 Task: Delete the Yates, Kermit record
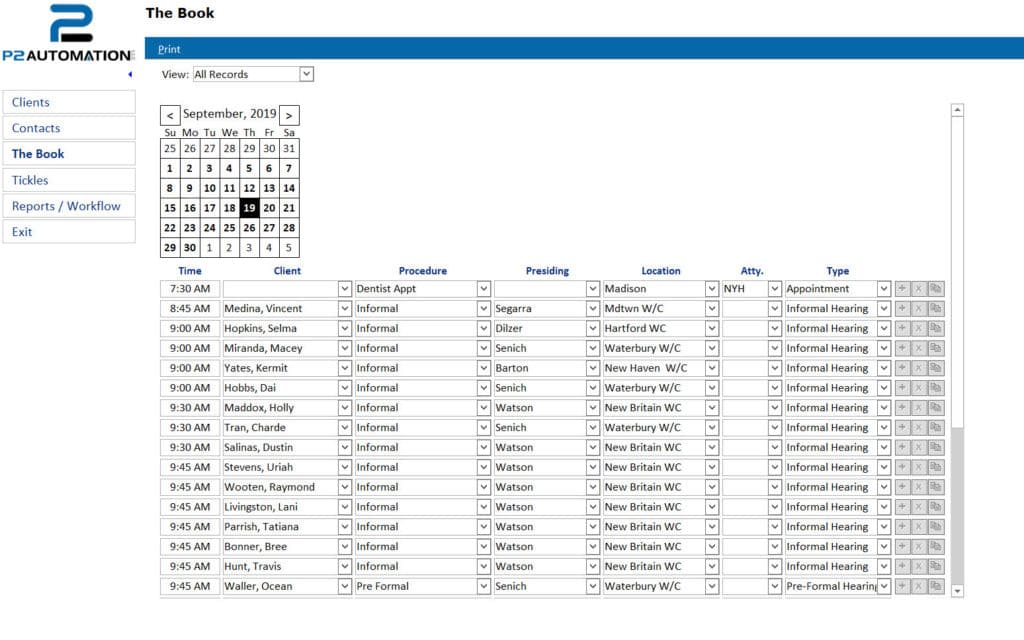tap(918, 368)
